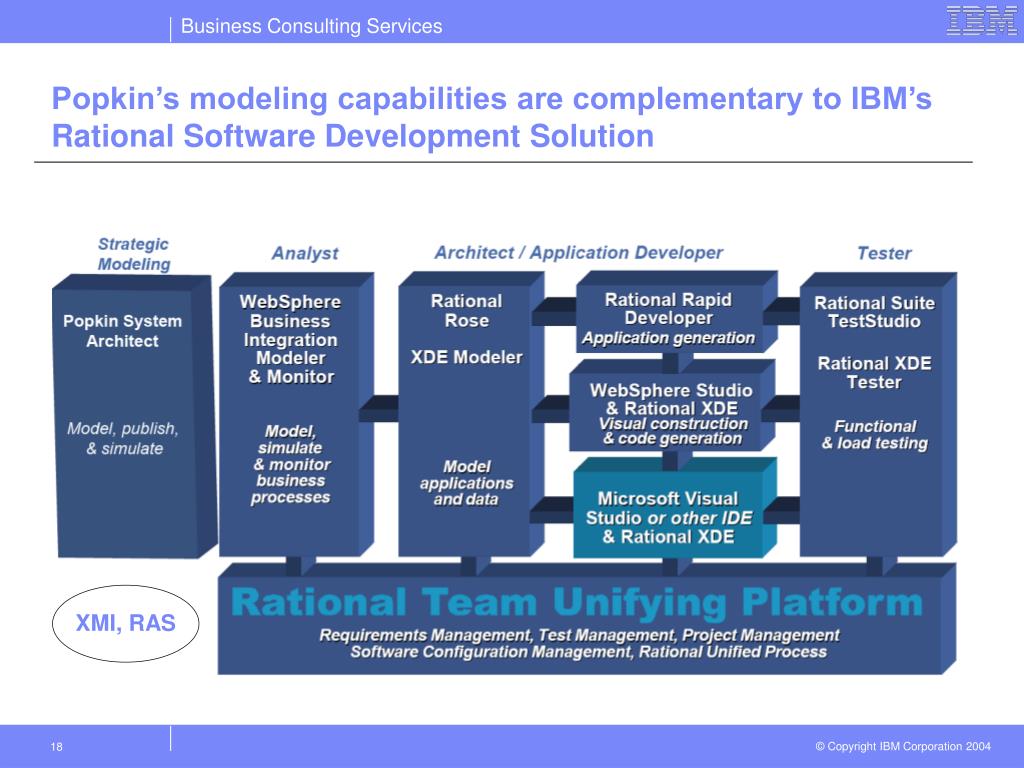Viewport: 1024px width, 768px height.
Task: Click the Copyright IBM Corporation 2004 notice
Action: pos(903,746)
